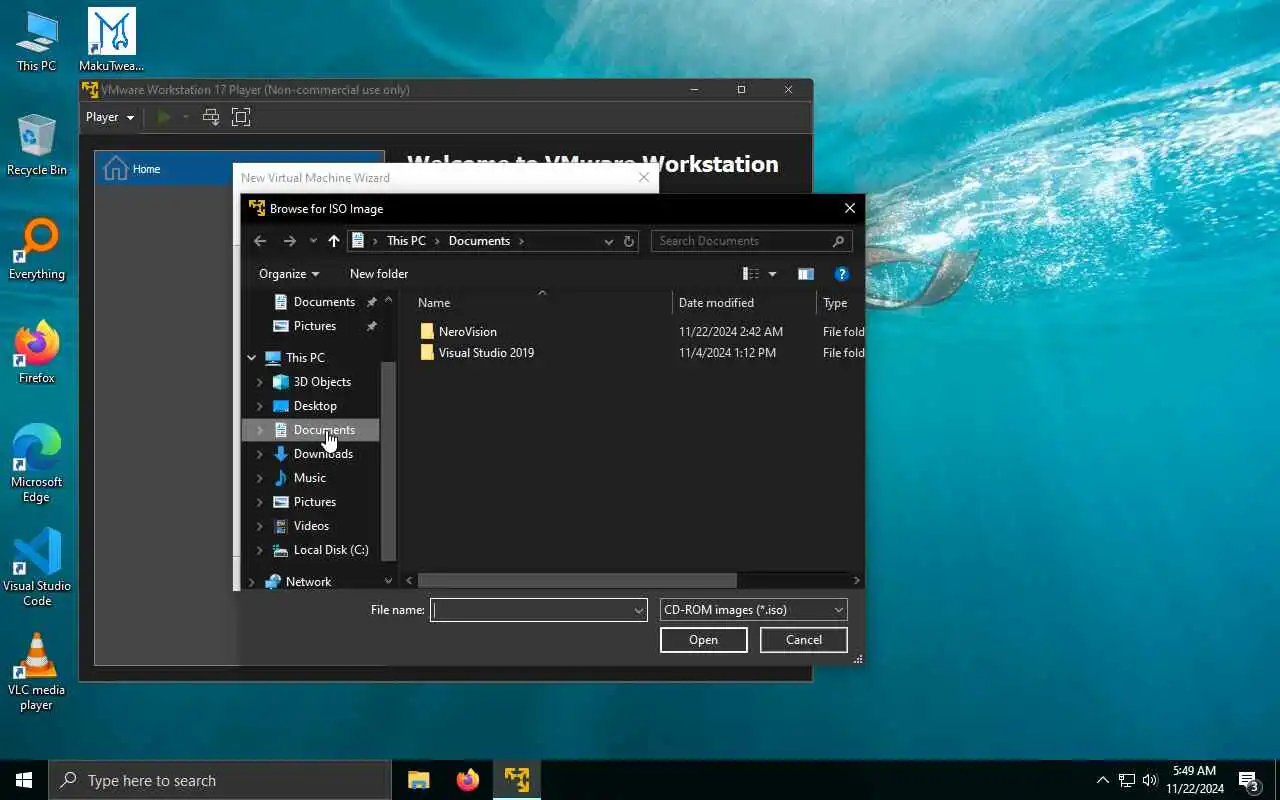Click in the File name field
1280x800 pixels.
539,610
